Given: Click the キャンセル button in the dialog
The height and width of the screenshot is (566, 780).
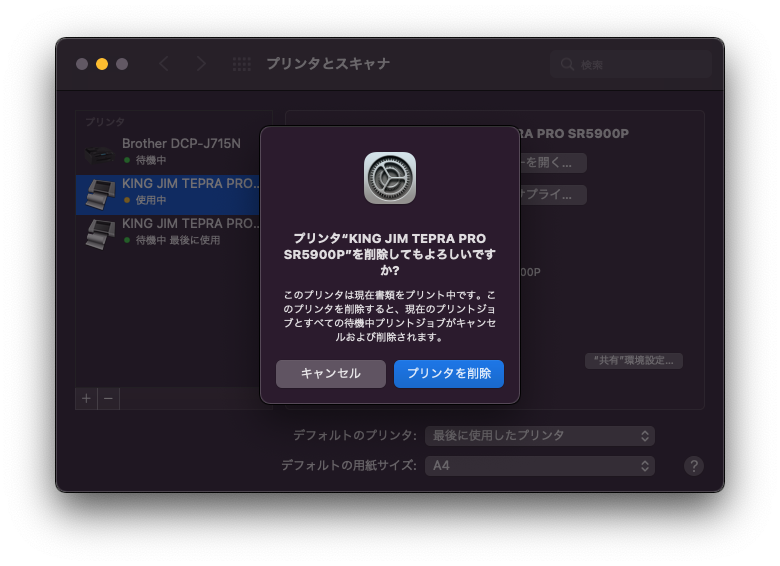Looking at the screenshot, I should point(331,374).
